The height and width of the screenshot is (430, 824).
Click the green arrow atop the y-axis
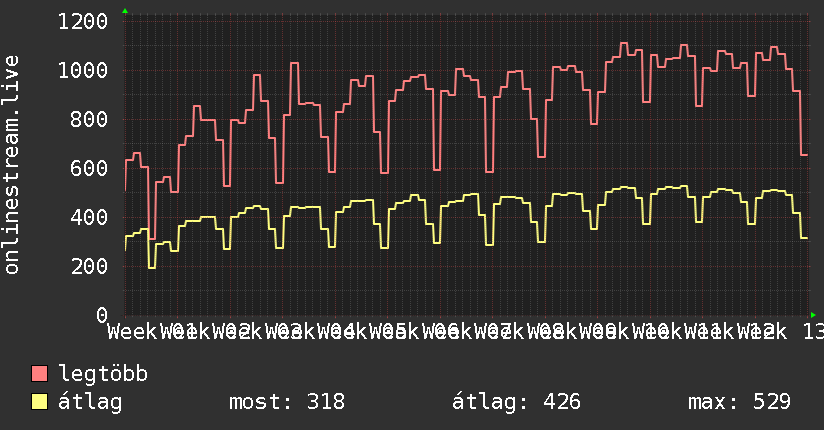[125, 11]
